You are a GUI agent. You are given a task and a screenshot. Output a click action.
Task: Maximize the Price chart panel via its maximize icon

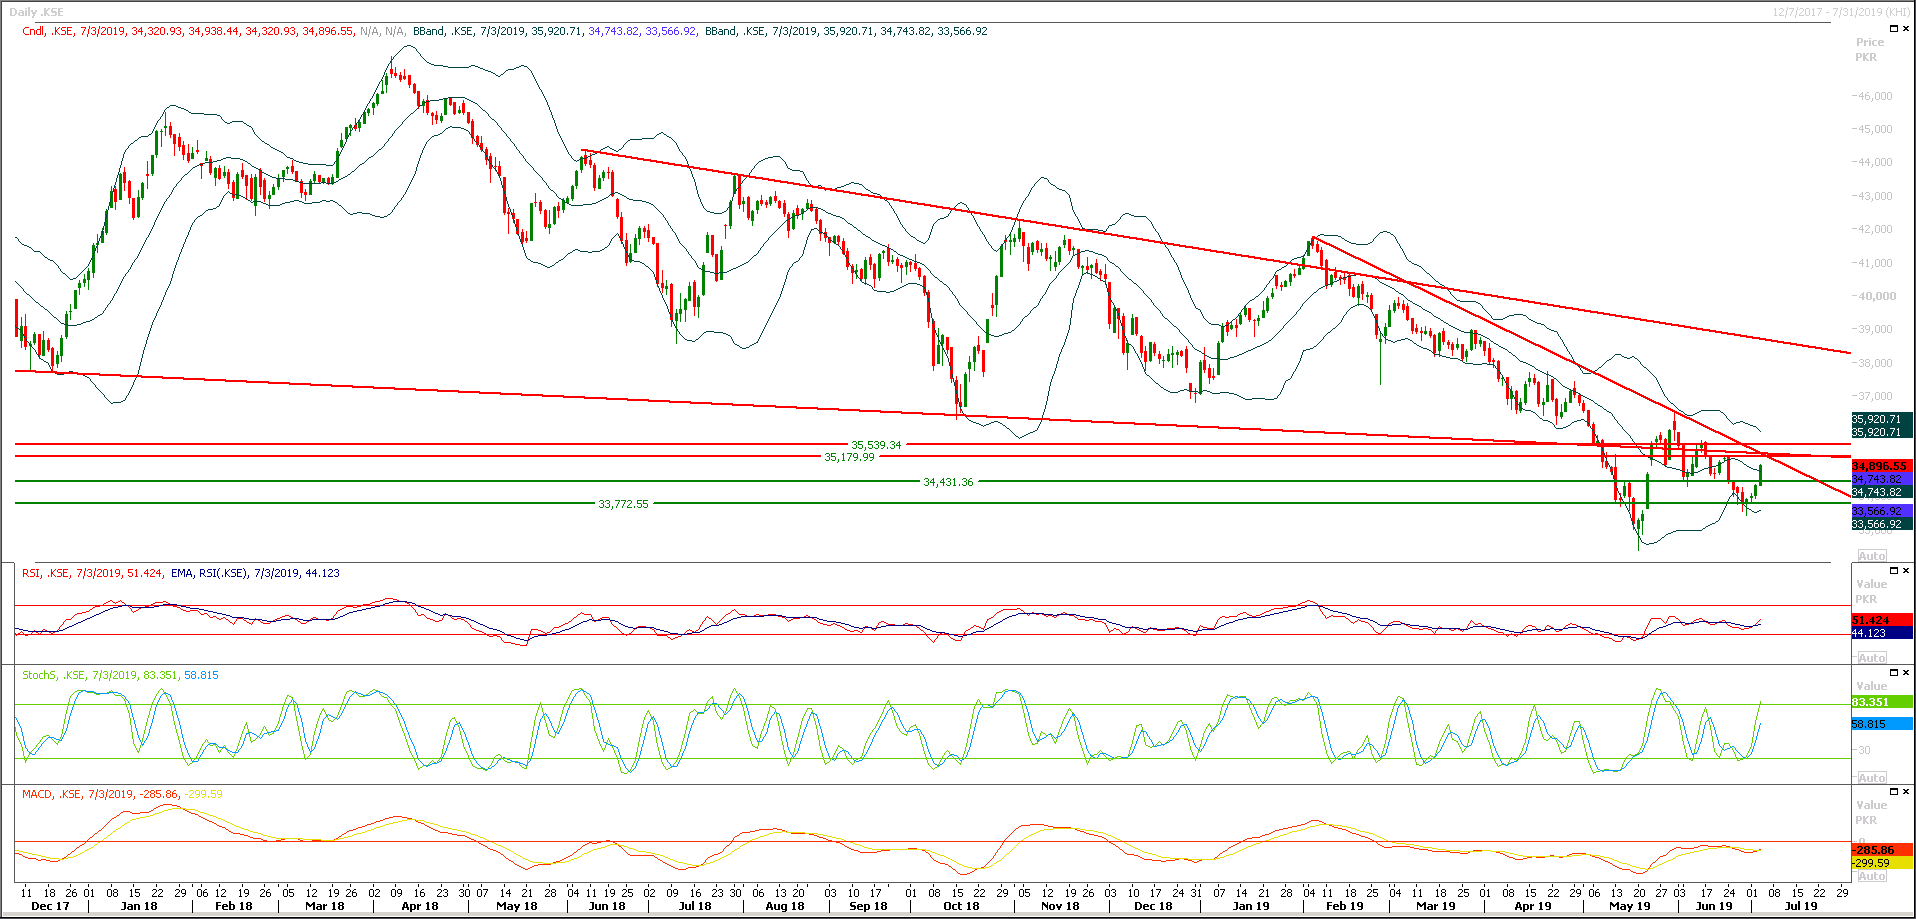(1893, 28)
